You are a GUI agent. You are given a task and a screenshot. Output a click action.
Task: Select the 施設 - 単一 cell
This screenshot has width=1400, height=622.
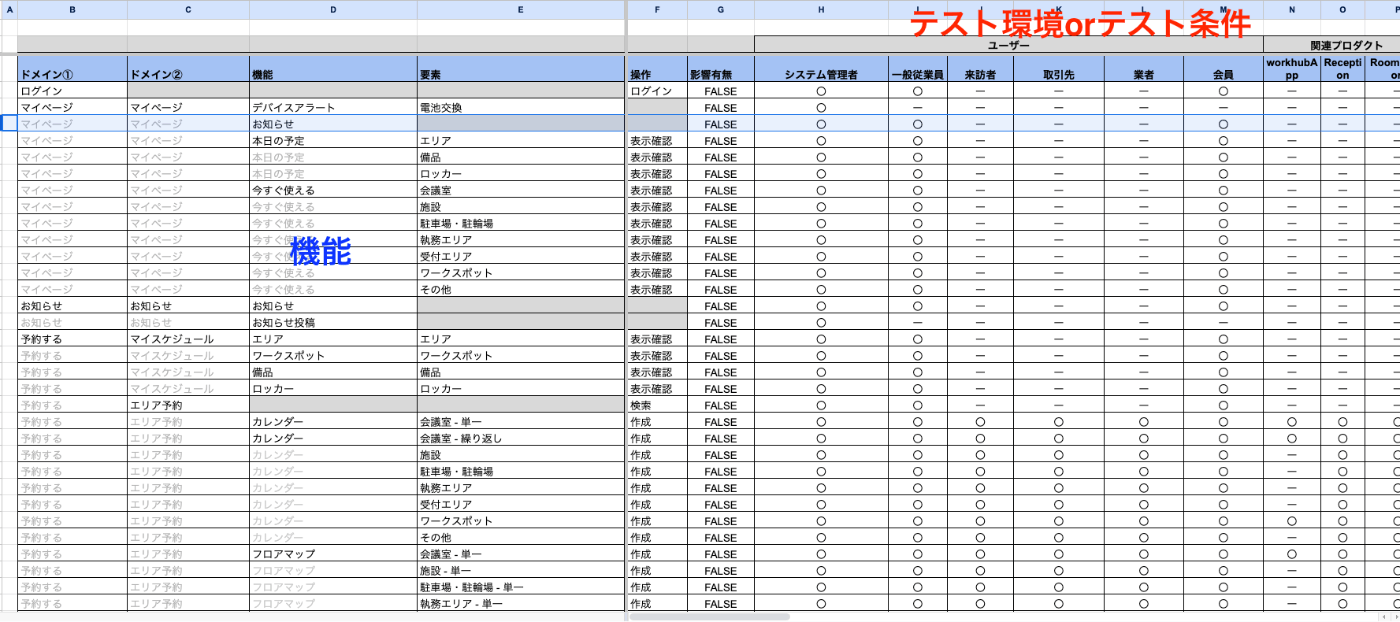[x=521, y=571]
